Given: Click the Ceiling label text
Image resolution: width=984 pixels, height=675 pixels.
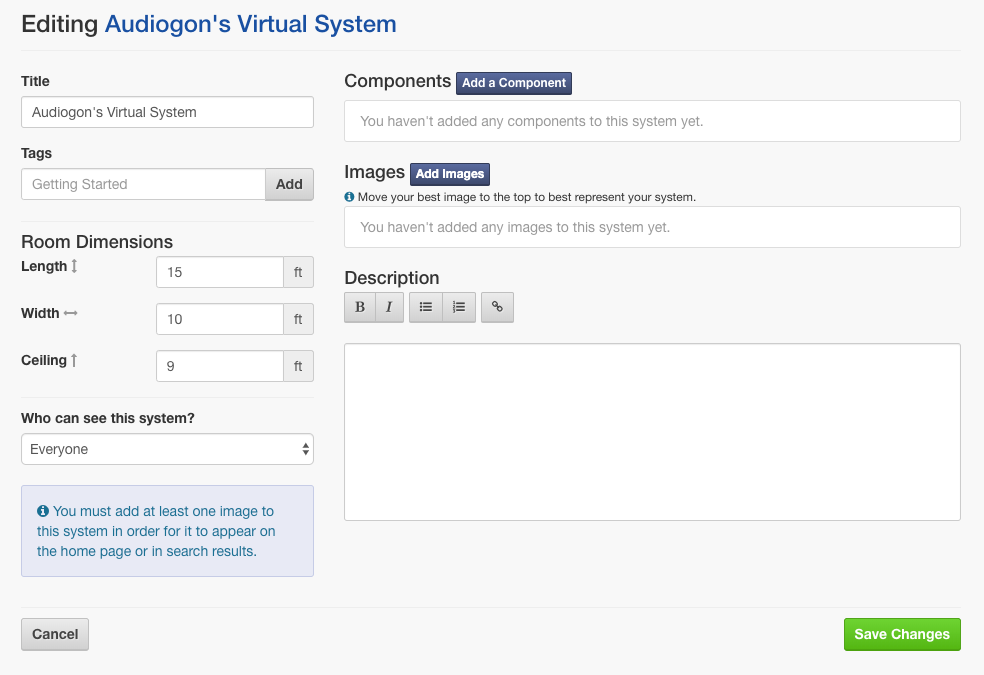Looking at the screenshot, I should [44, 360].
